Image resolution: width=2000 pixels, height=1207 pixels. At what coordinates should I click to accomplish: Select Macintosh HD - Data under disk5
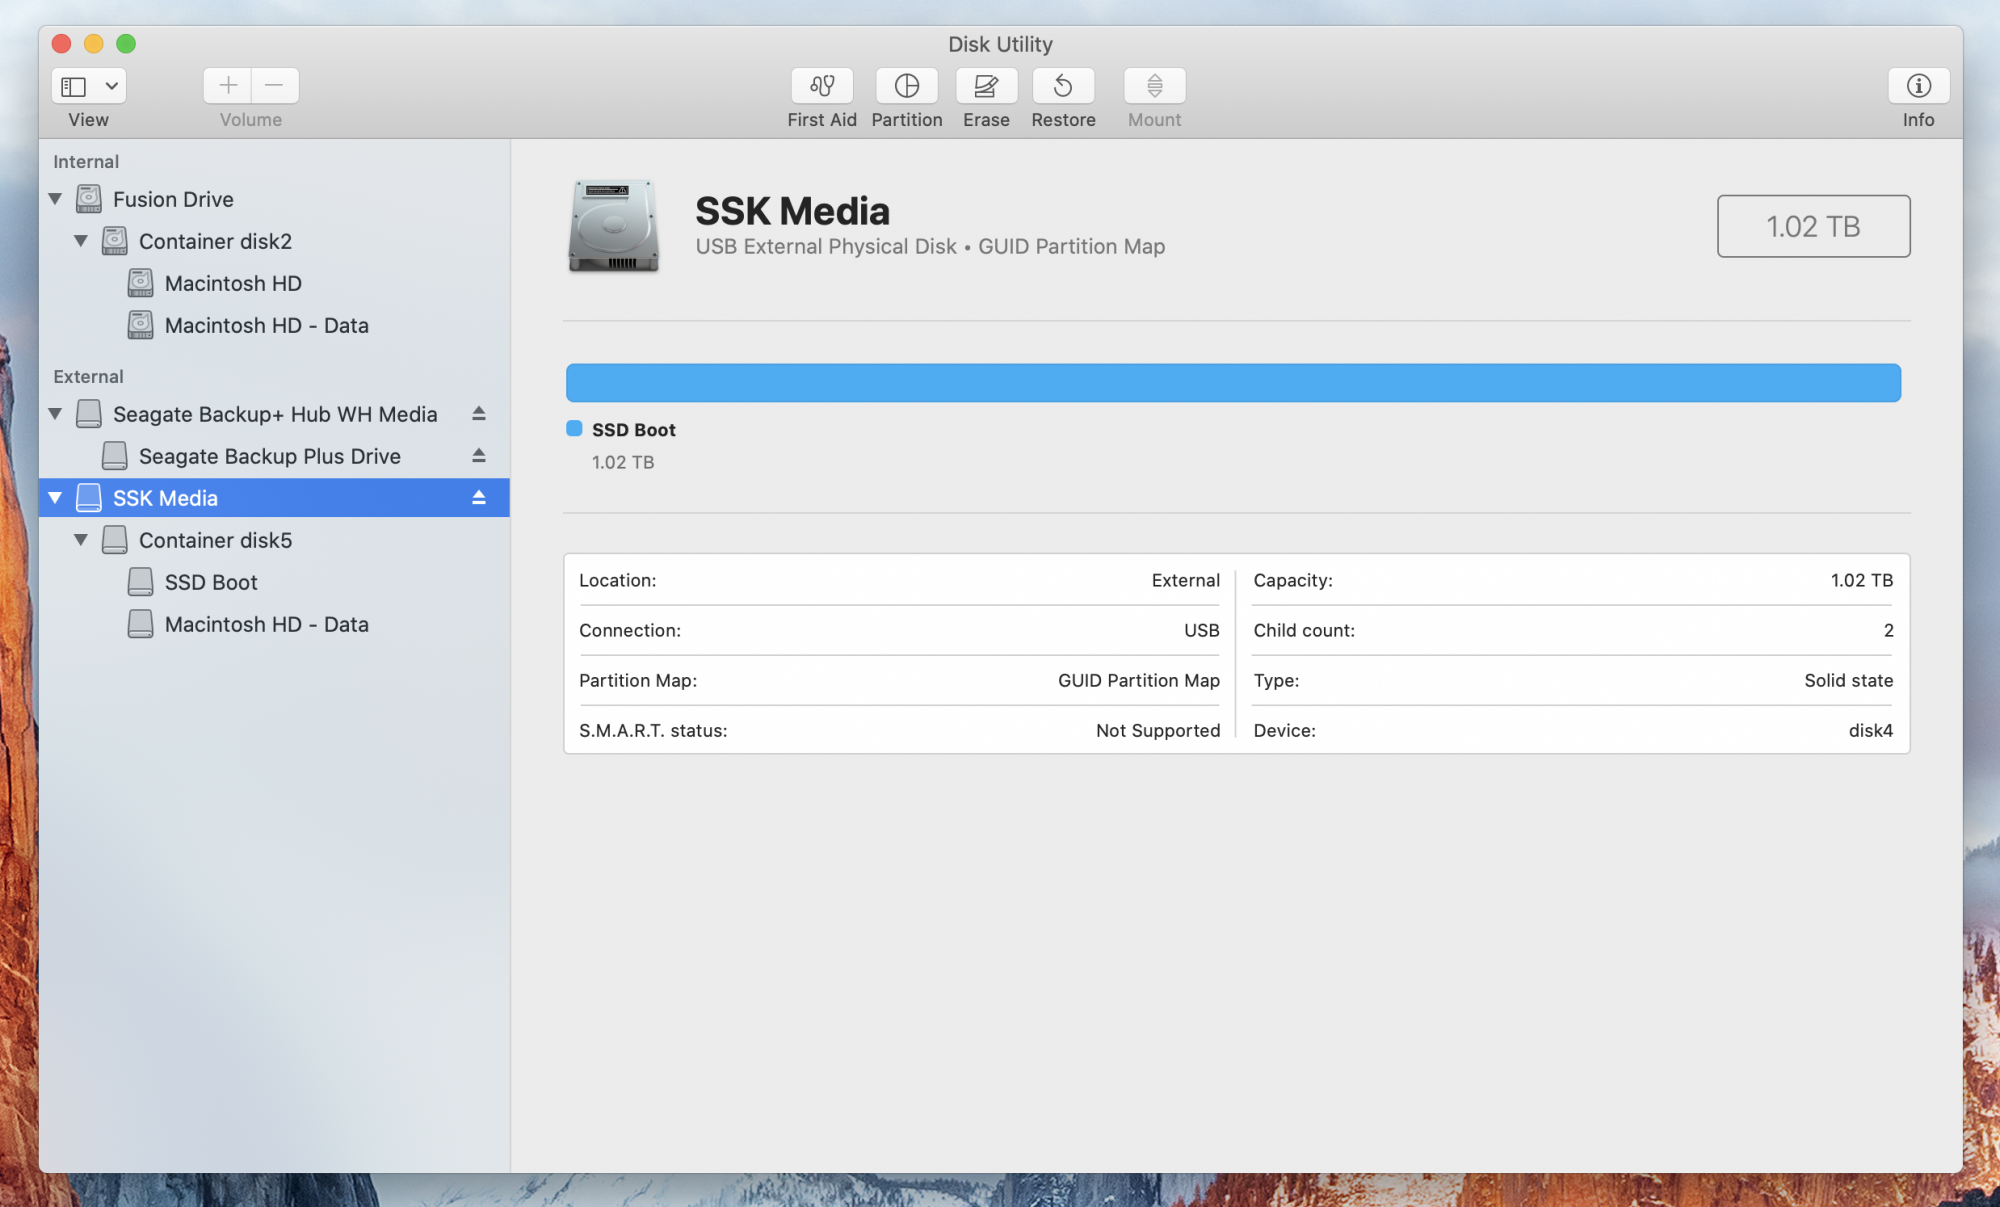tap(274, 624)
